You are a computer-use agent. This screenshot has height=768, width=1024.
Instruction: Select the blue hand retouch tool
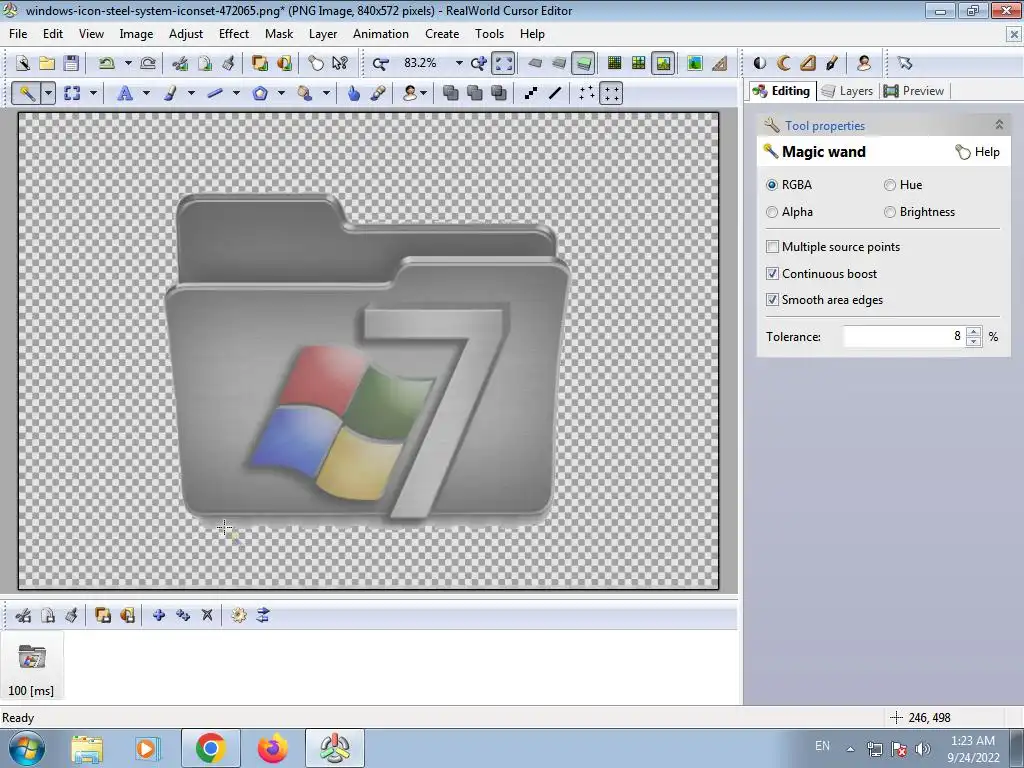pos(353,93)
